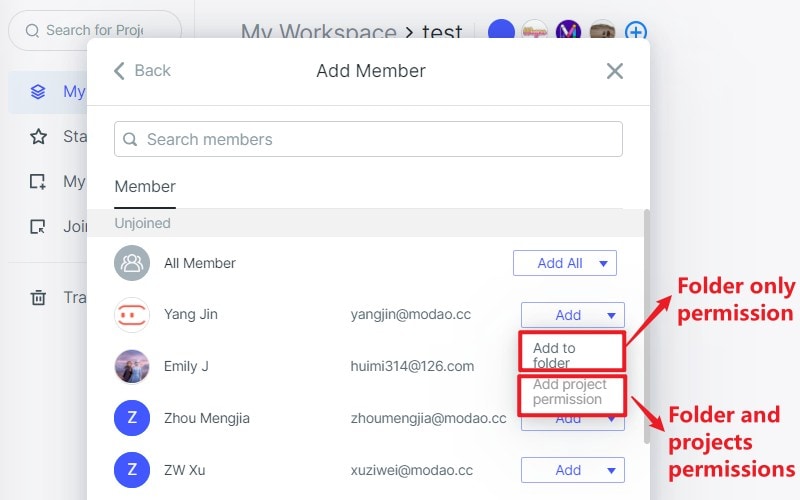Image resolution: width=800 pixels, height=500 pixels.
Task: Click the Add All button
Action: (559, 263)
